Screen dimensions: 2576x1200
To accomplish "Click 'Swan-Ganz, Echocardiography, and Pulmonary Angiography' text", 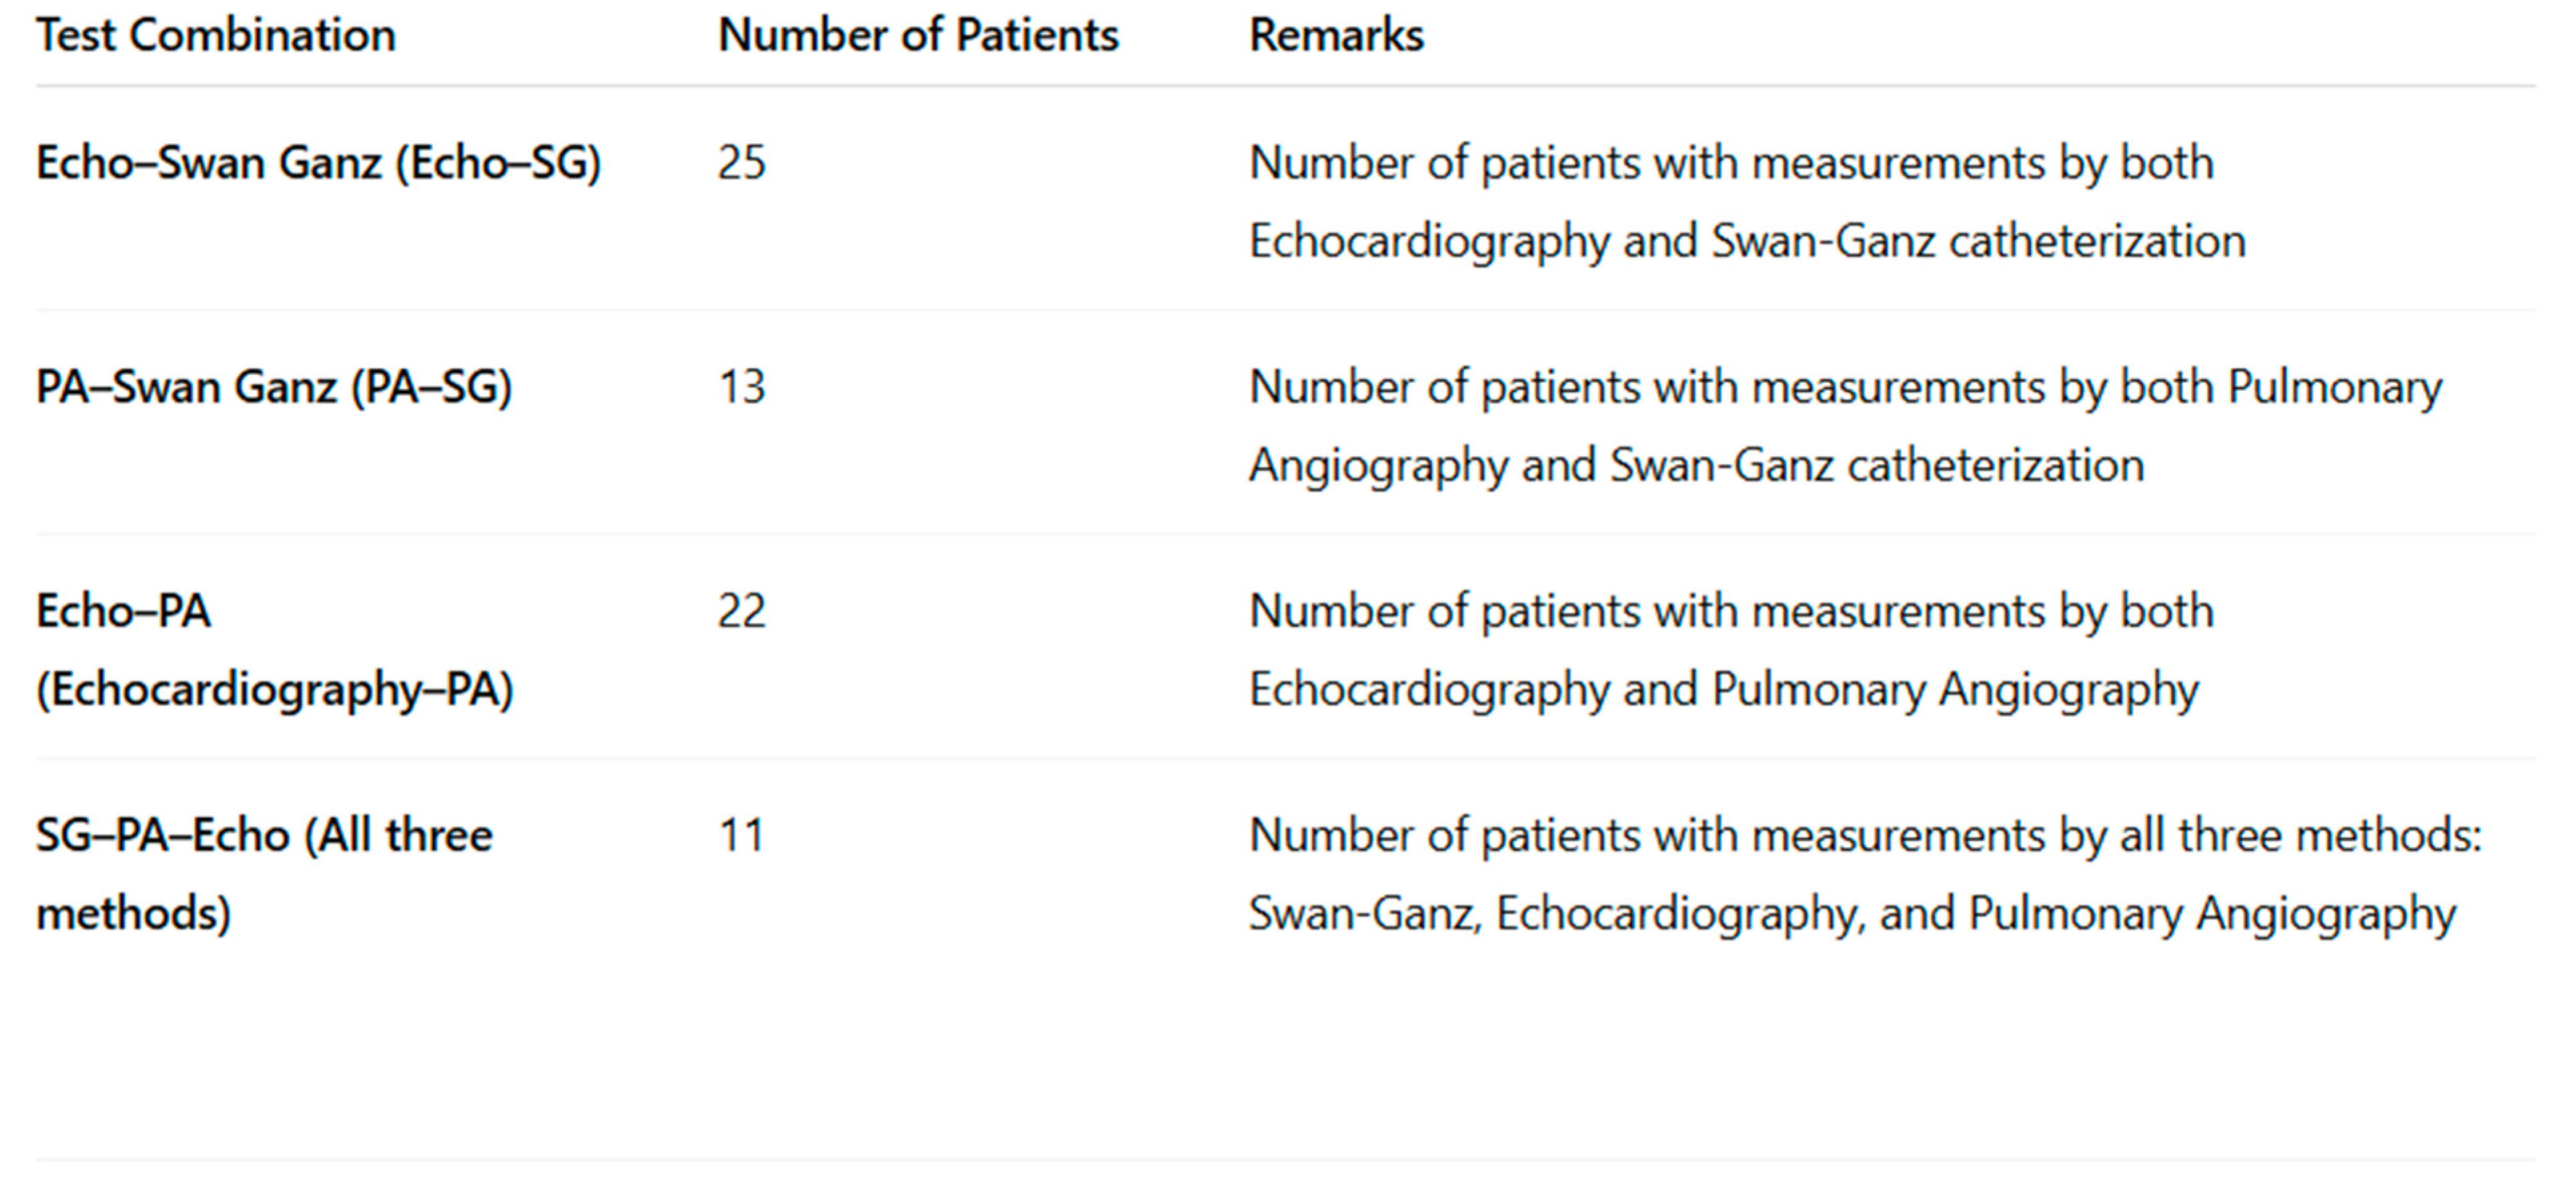I will pos(1851,913).
